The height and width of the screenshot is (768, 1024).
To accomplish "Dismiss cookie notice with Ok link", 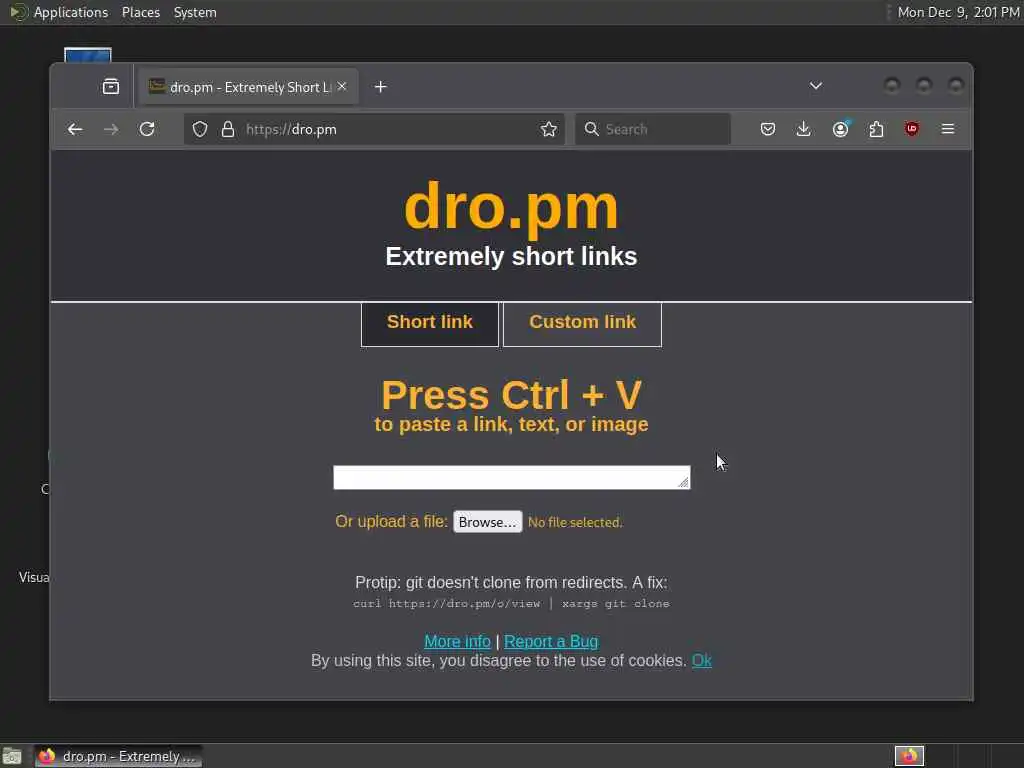I will coord(701,660).
